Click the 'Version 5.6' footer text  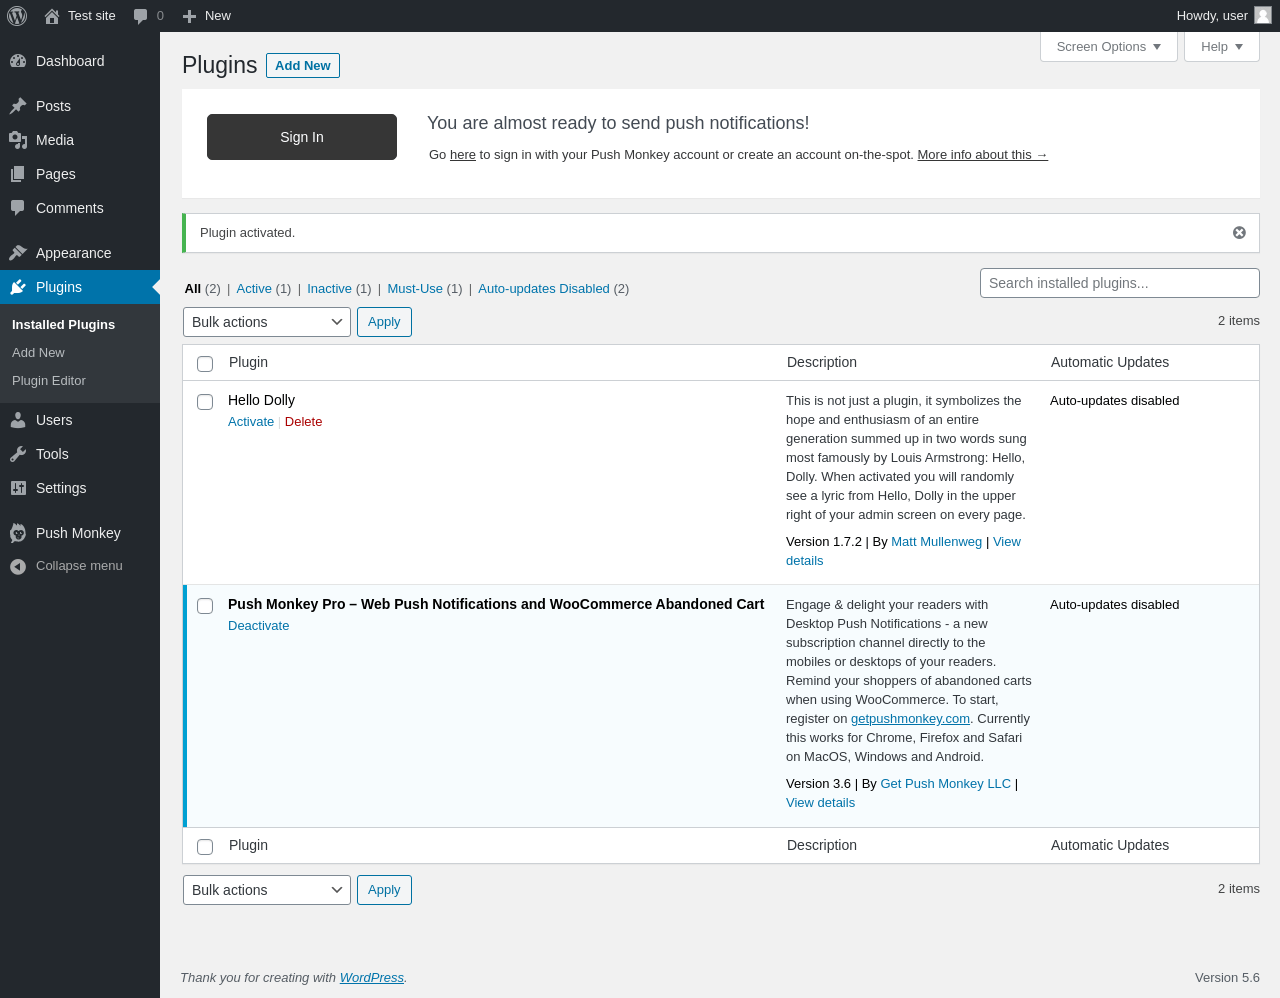tap(1227, 978)
